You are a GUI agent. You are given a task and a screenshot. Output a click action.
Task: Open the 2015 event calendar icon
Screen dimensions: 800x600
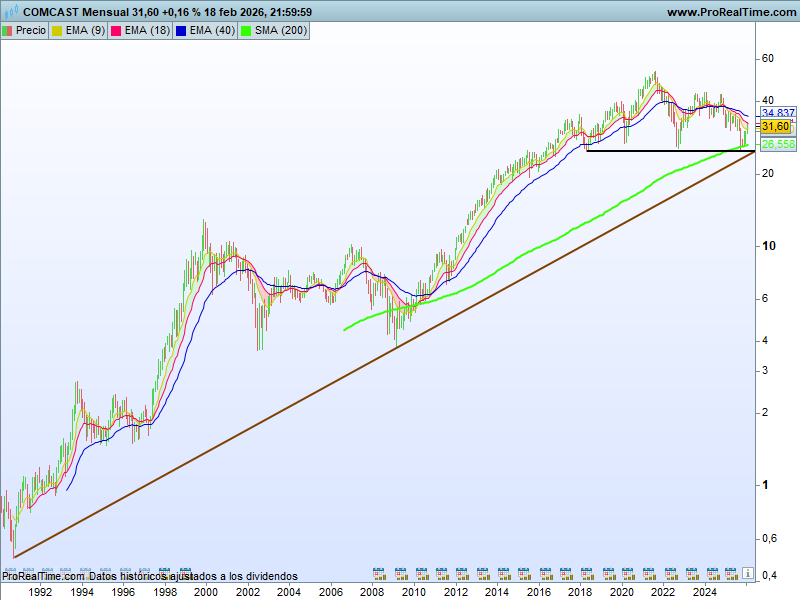pyautogui.click(x=524, y=574)
